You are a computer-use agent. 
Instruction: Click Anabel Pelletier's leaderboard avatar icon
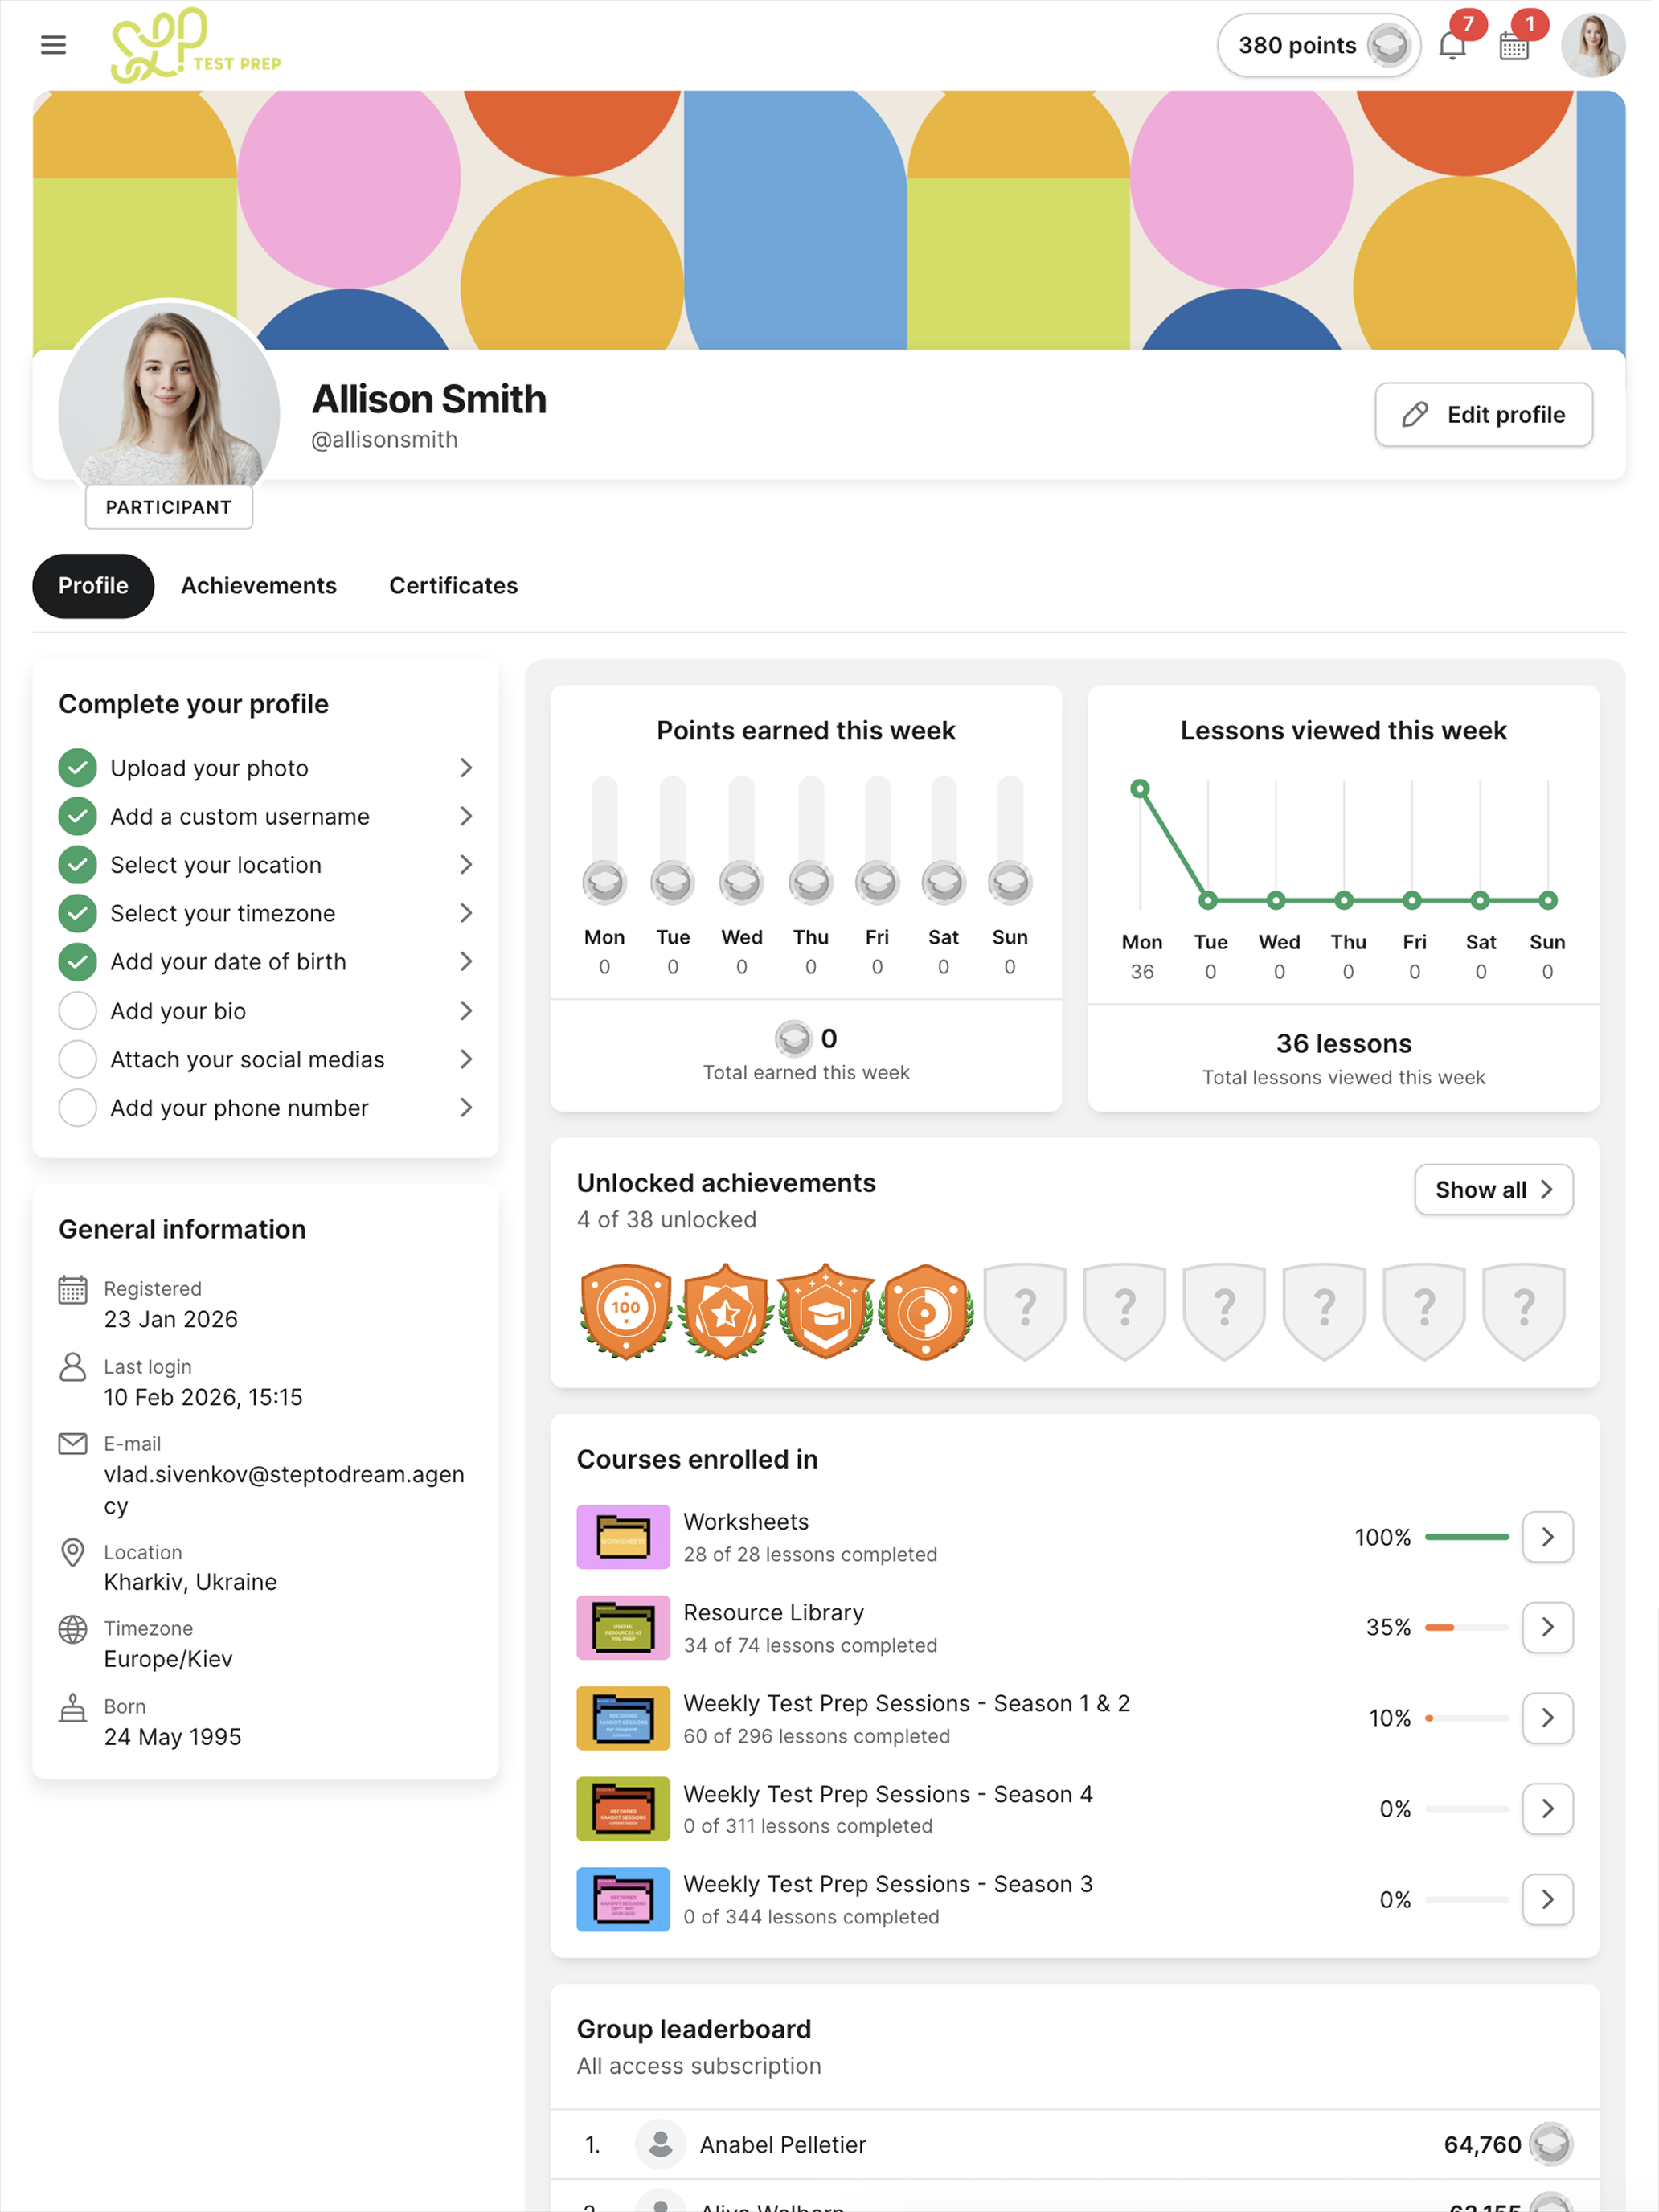click(x=660, y=2144)
